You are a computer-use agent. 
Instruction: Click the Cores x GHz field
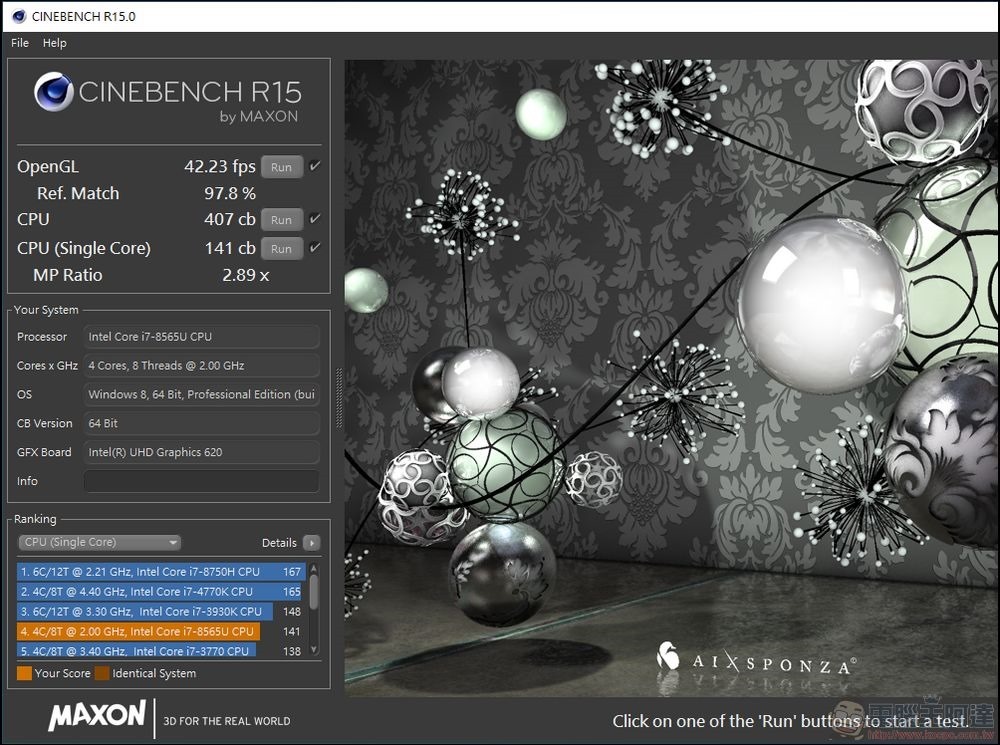(201, 365)
